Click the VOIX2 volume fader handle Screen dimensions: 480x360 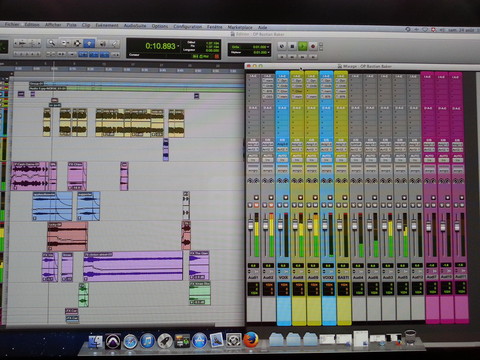pyautogui.click(x=324, y=226)
